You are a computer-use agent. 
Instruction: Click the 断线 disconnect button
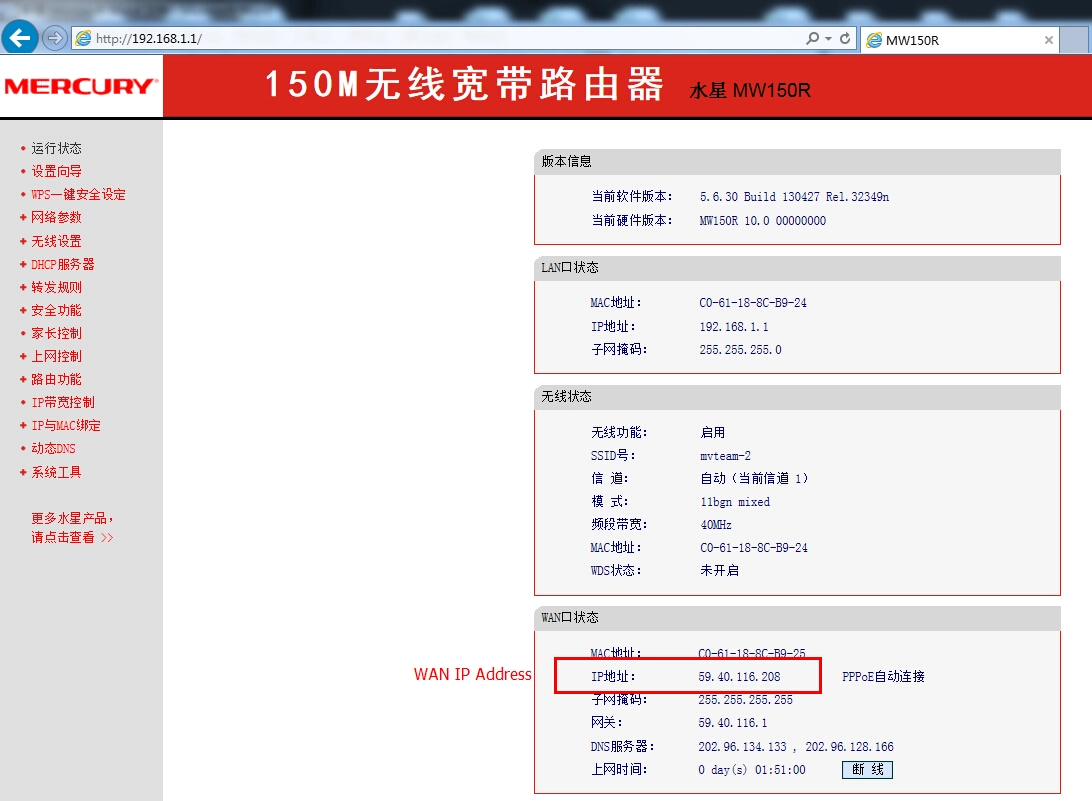[867, 770]
